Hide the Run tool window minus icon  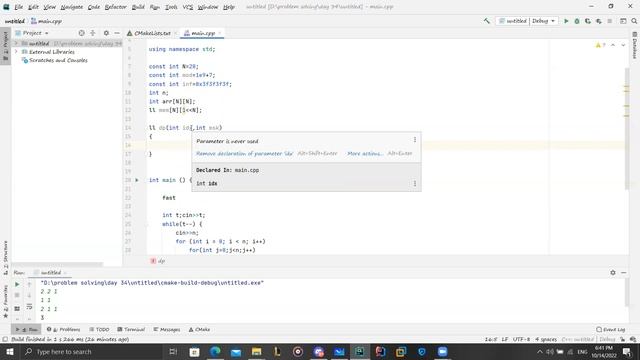pos(623,272)
